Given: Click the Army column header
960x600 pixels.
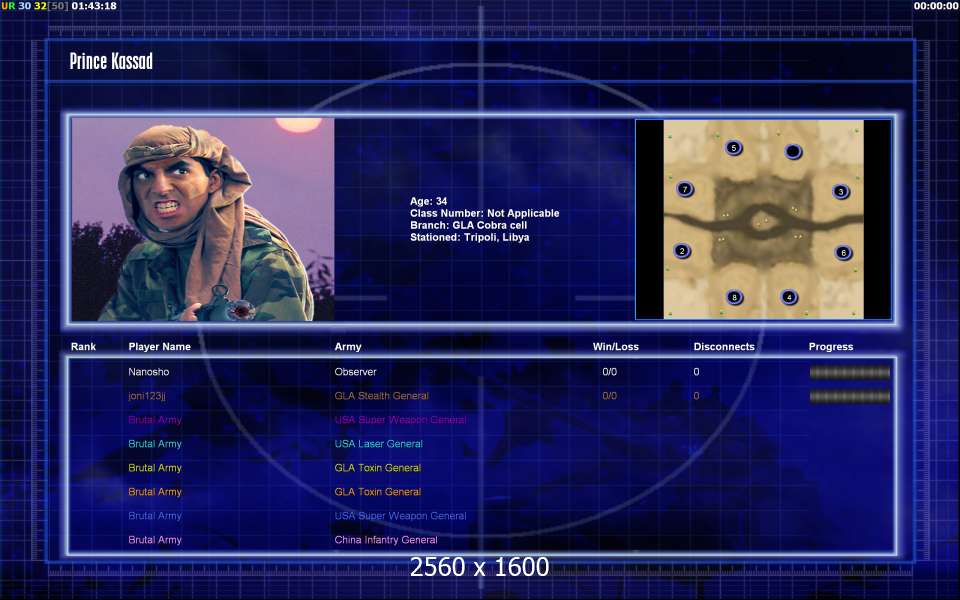Looking at the screenshot, I should pyautogui.click(x=348, y=347).
